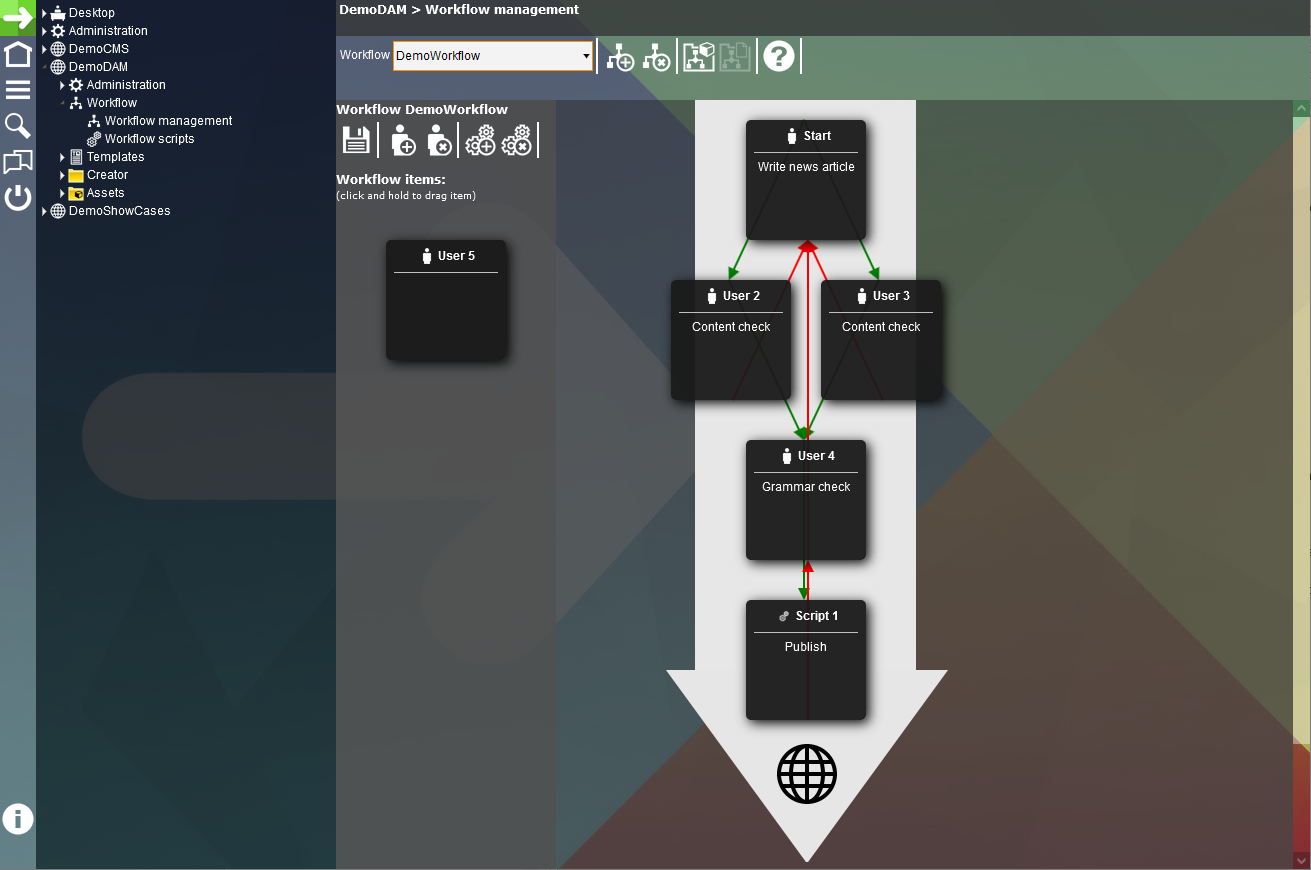
Task: Click the Add workflow icon in the toolbar
Action: (x=620, y=57)
